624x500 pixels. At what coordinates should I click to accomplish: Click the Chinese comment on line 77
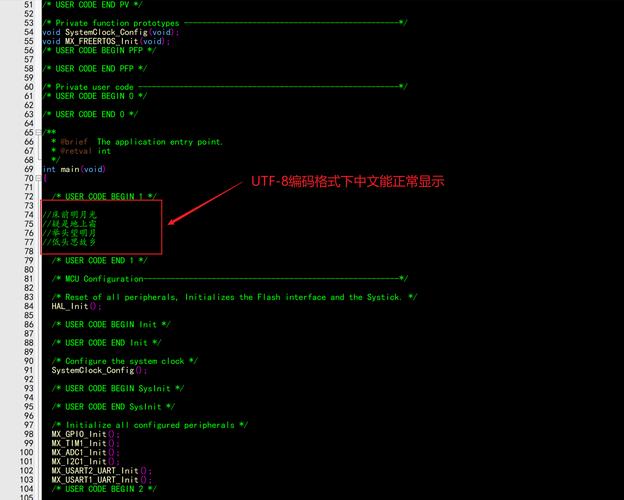(x=70, y=242)
